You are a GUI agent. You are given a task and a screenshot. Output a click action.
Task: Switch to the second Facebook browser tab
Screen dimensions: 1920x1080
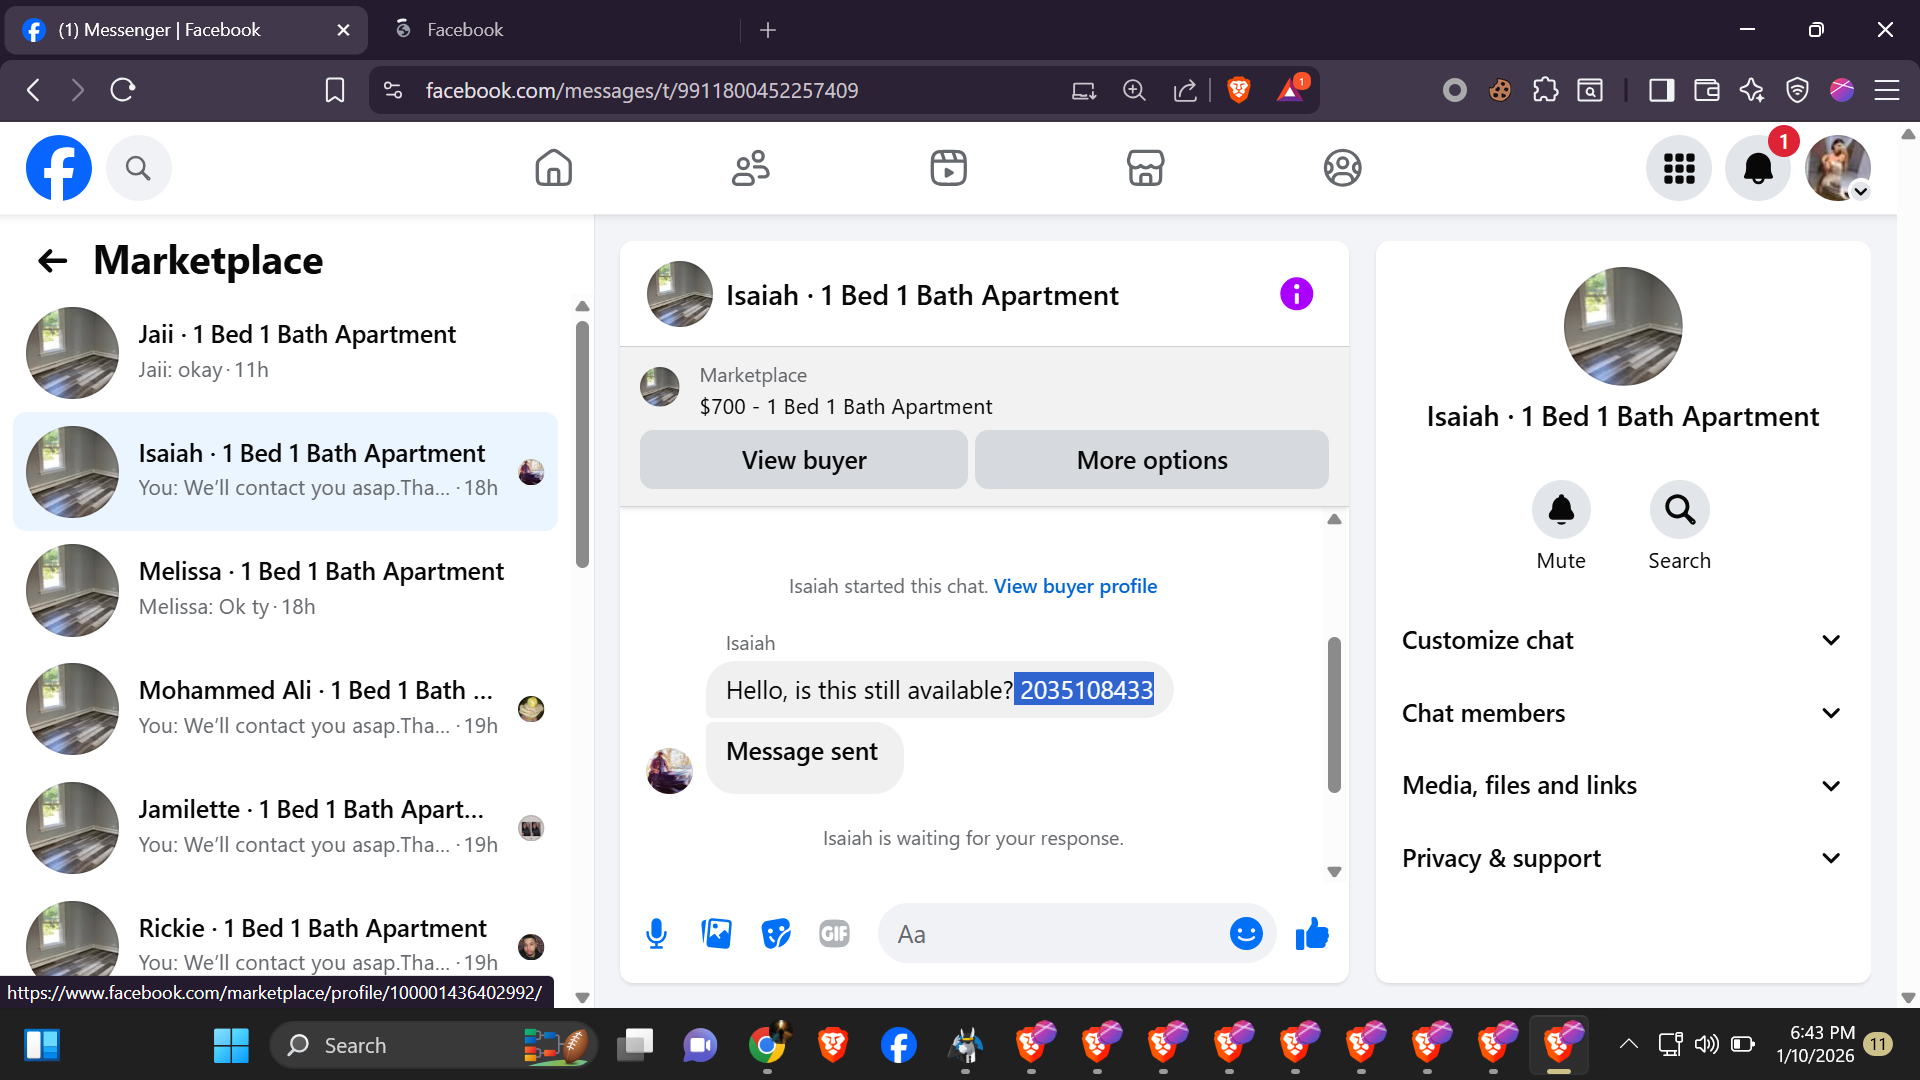tap(465, 30)
